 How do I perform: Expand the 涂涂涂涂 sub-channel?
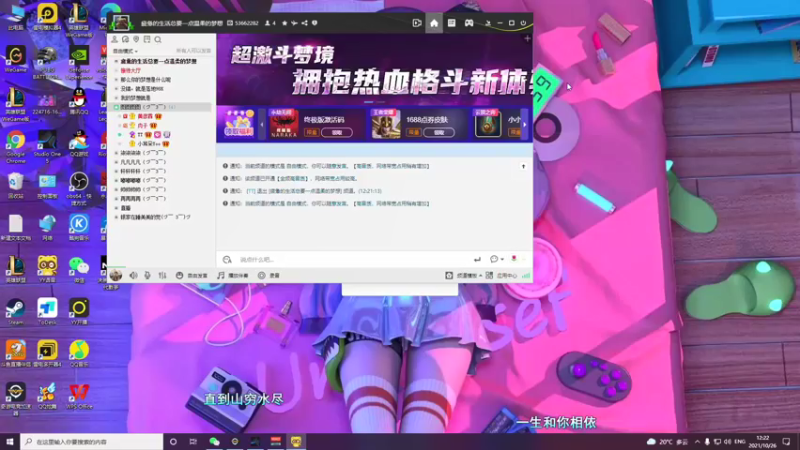(116, 153)
